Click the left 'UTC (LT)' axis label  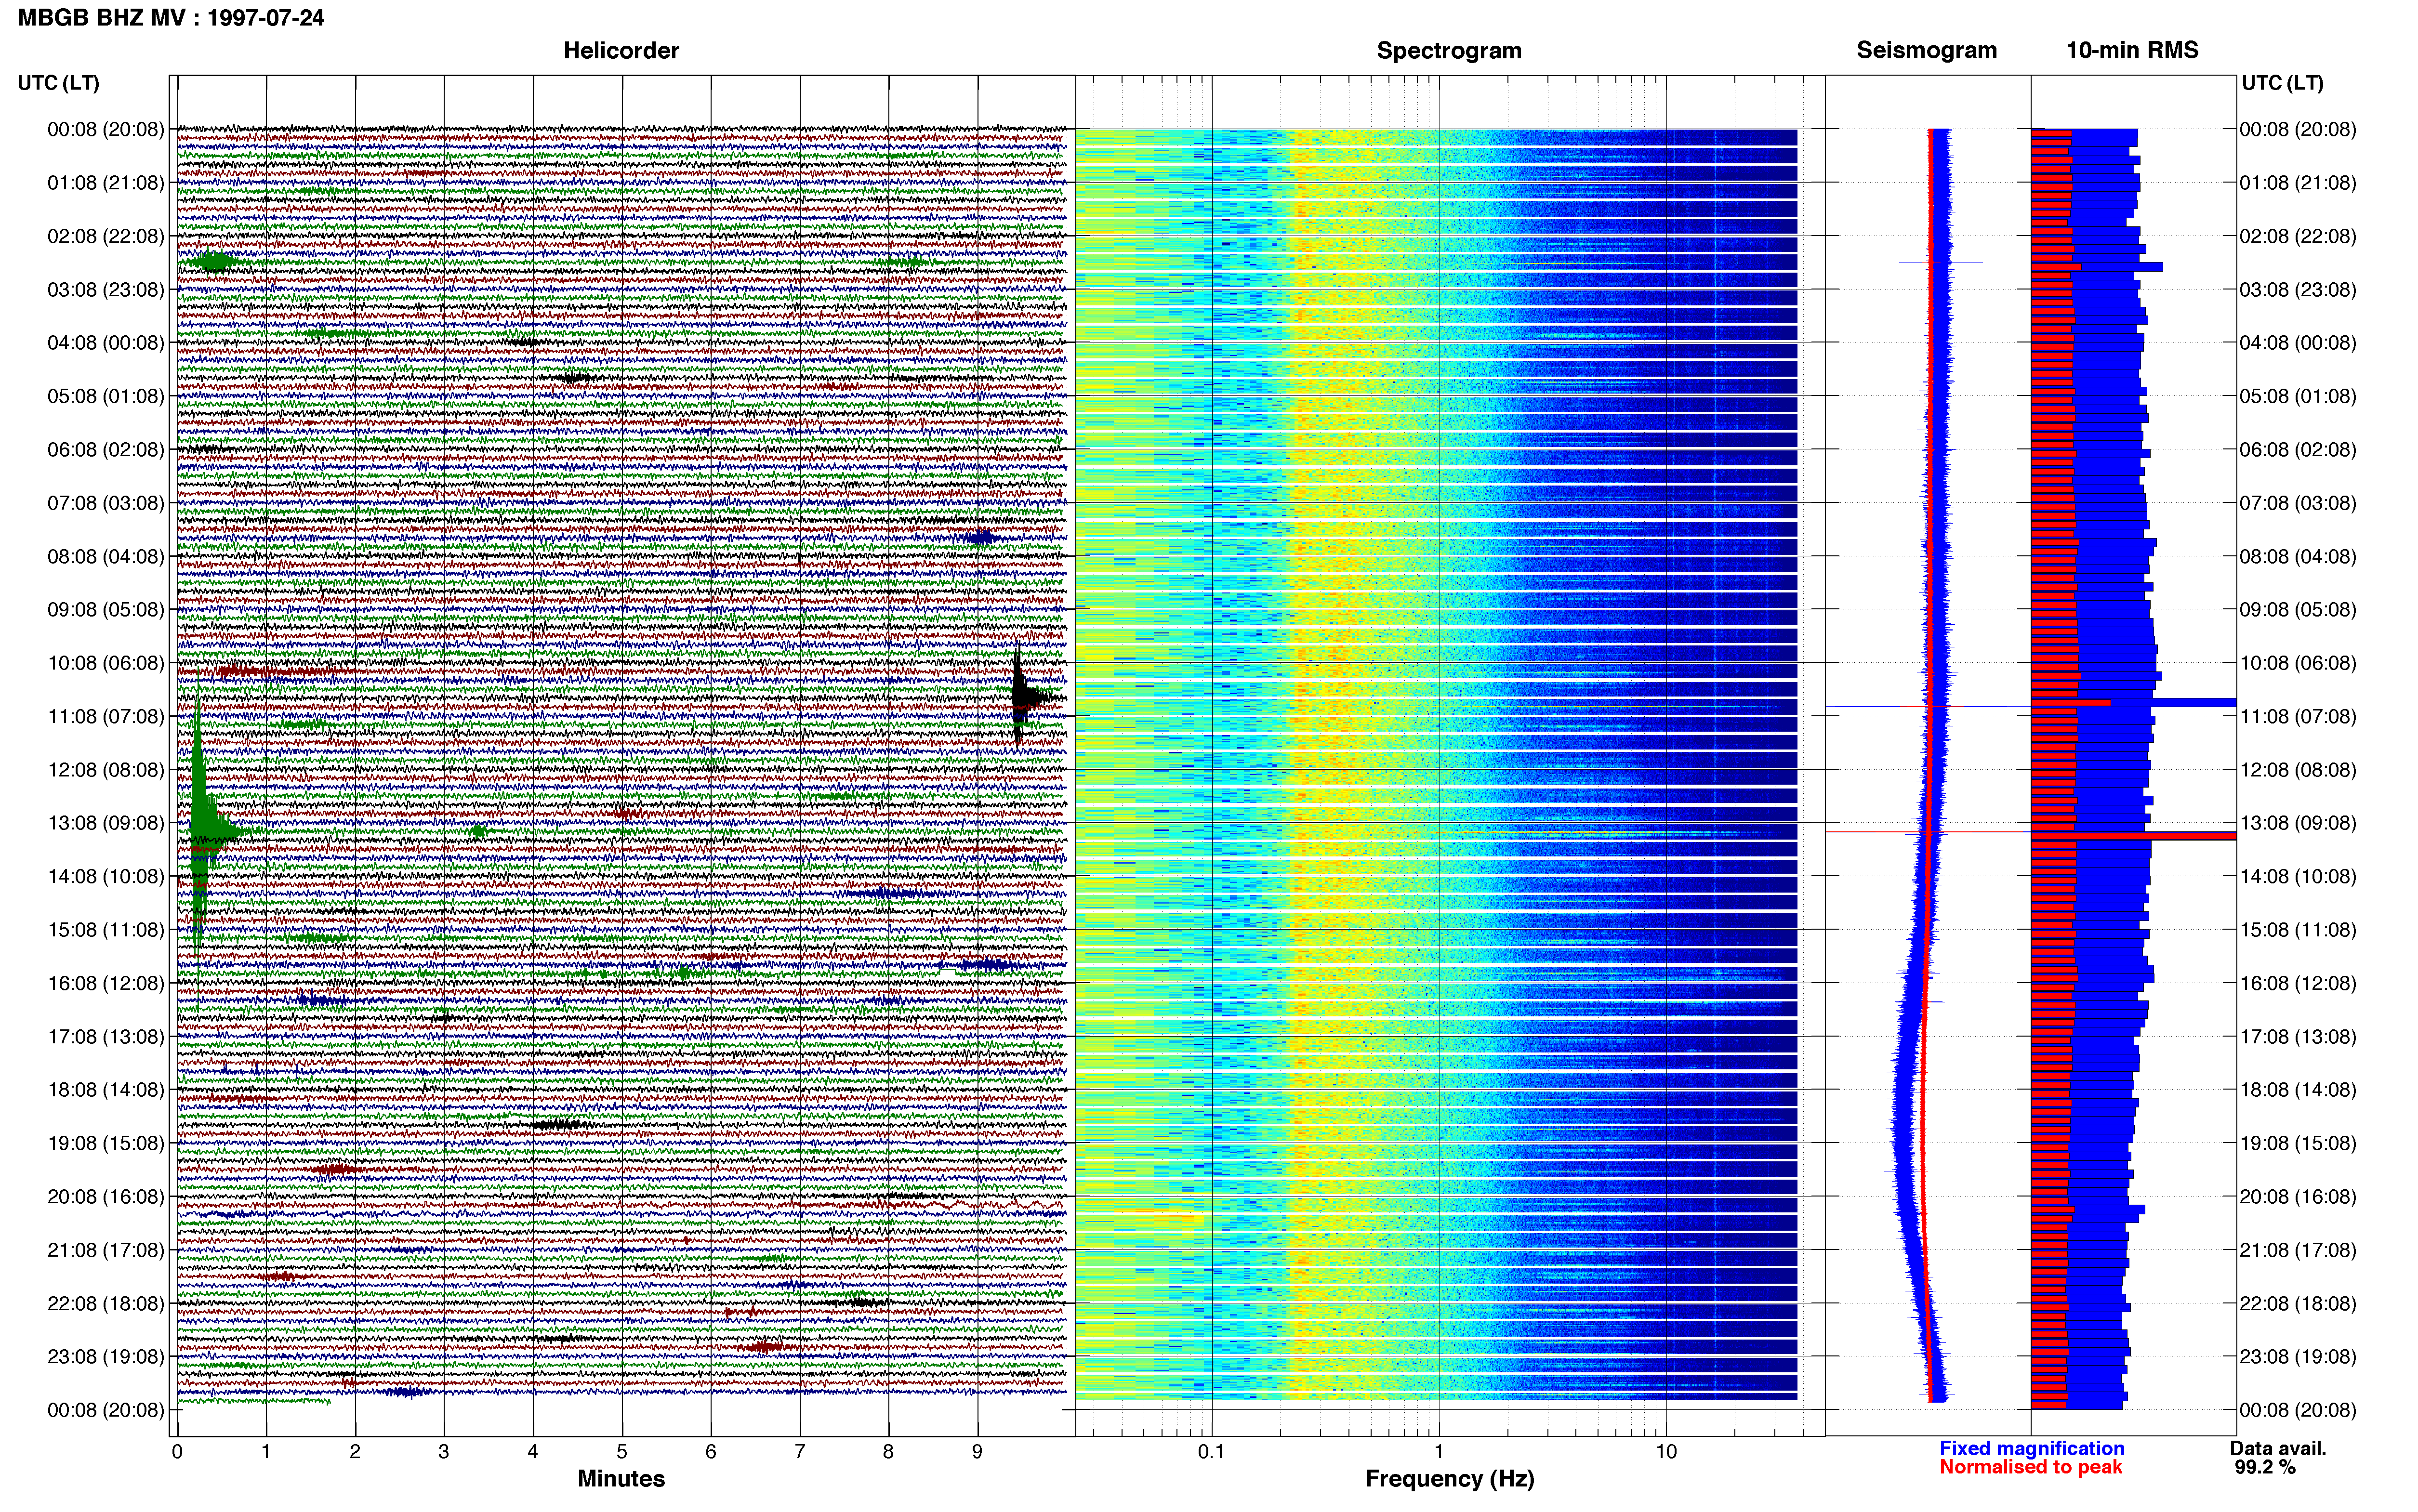58,83
